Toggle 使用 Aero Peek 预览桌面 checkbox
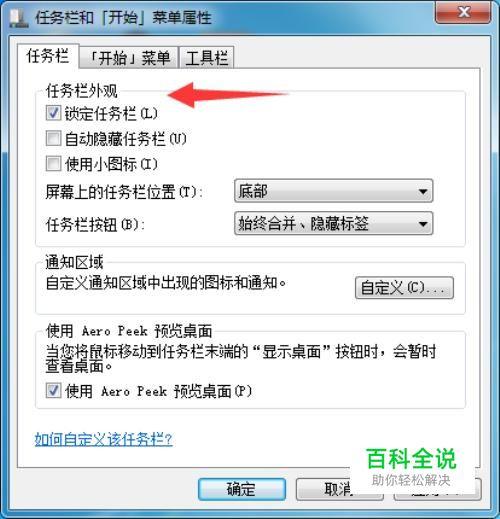The image size is (500, 519). coord(53,391)
